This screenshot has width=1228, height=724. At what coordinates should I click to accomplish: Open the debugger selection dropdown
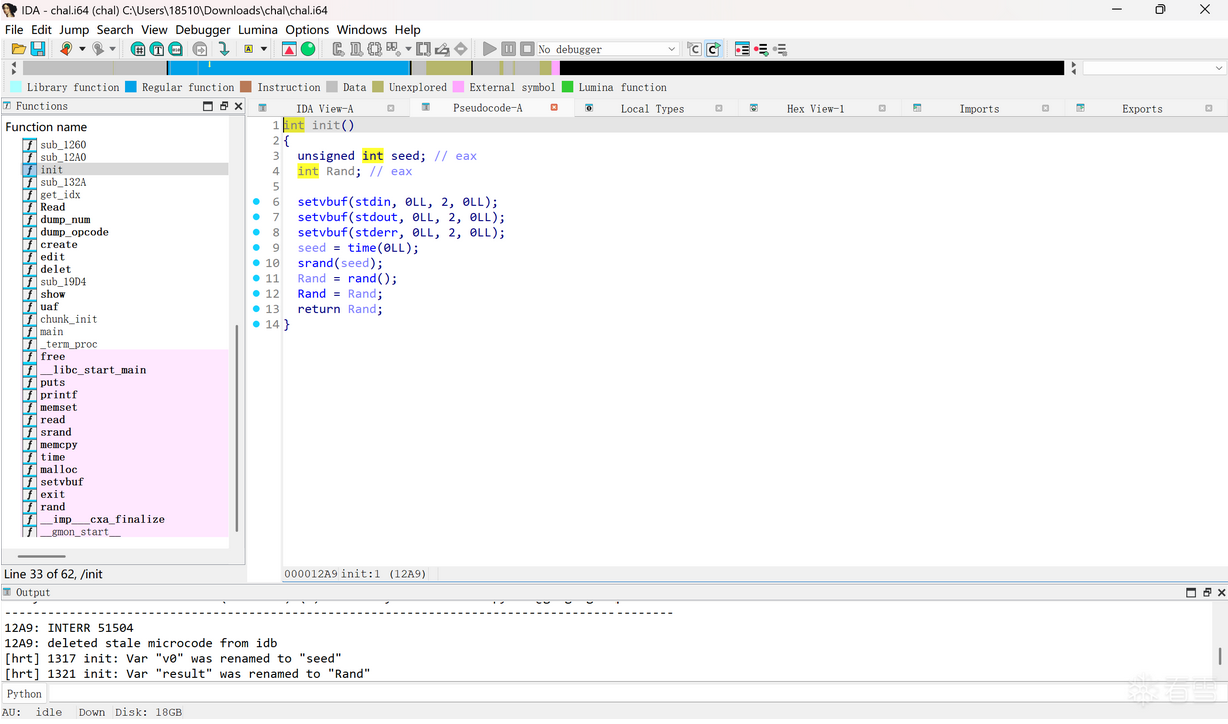click(671, 49)
